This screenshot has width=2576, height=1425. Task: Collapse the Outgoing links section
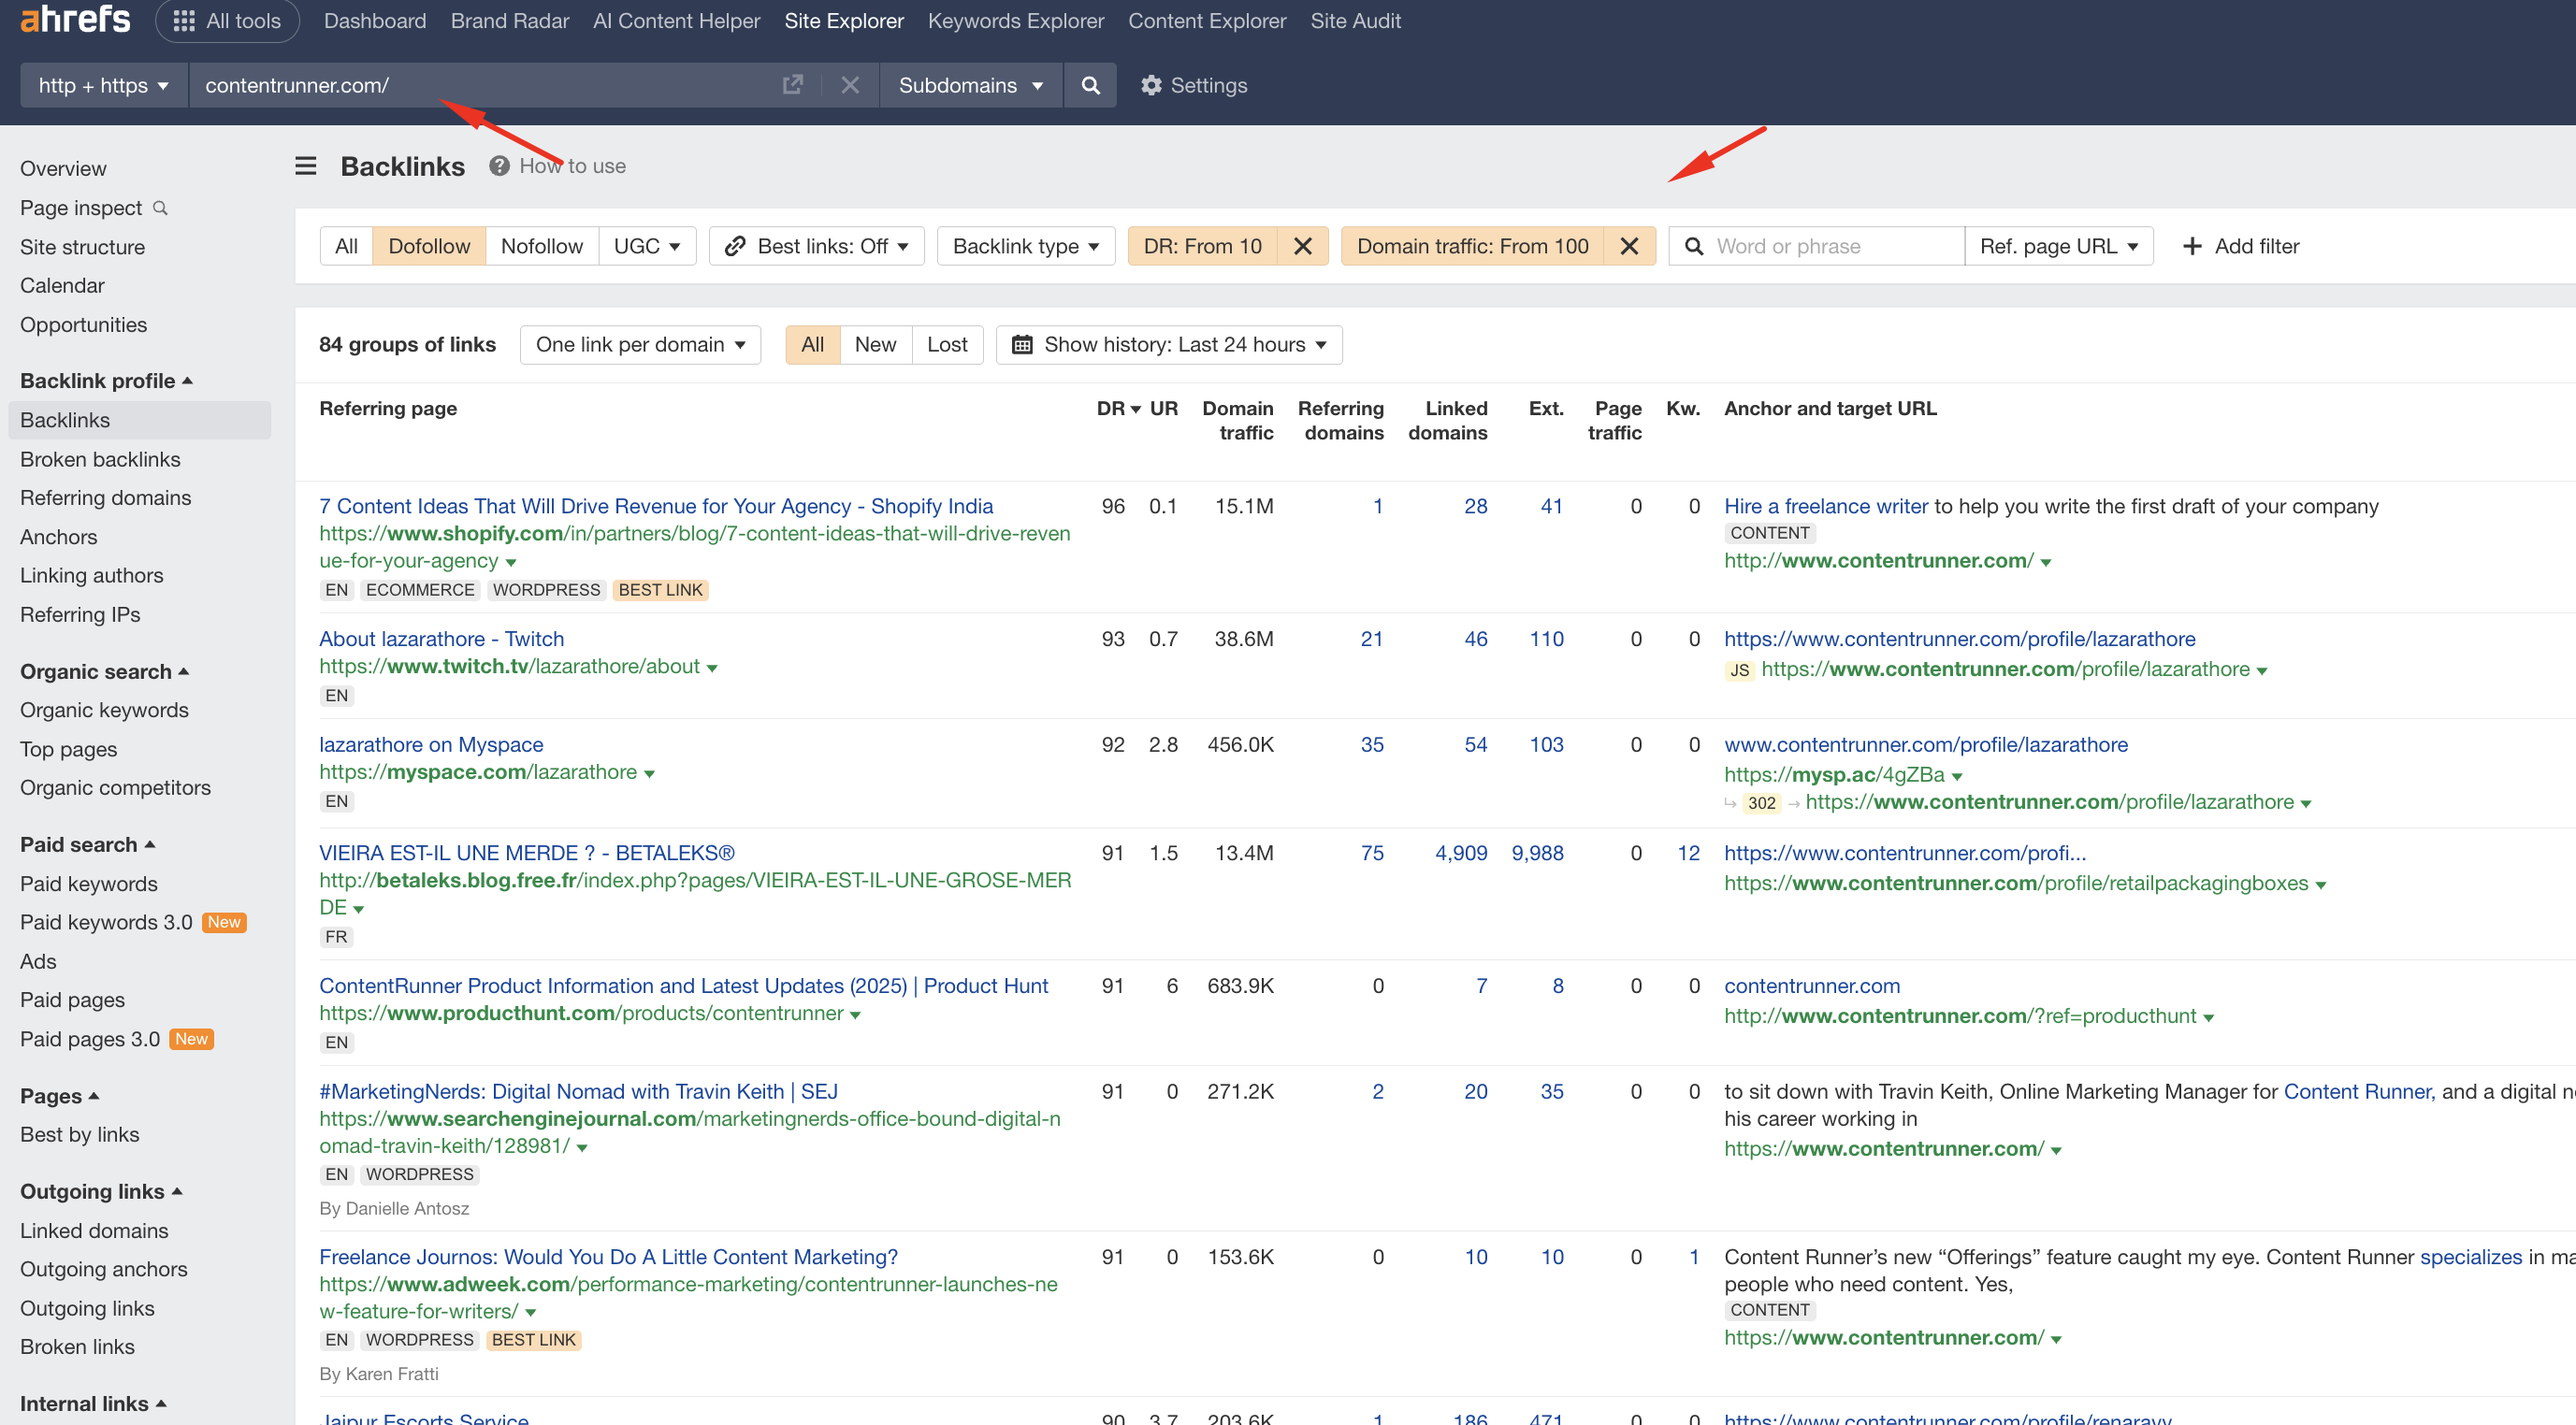pyautogui.click(x=102, y=1192)
